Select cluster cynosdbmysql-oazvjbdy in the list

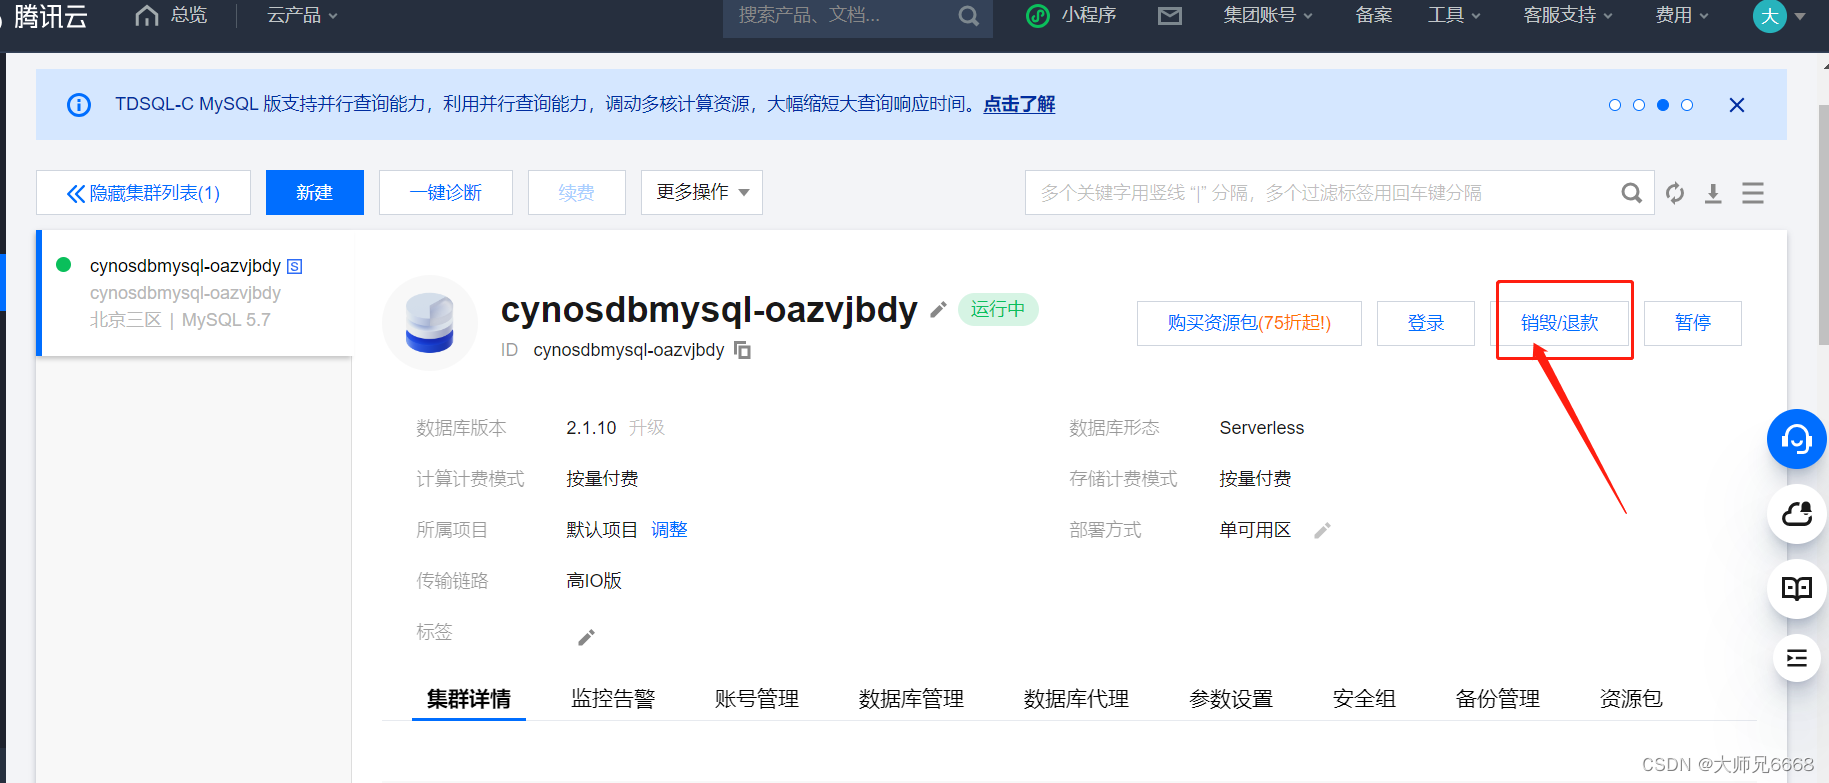pyautogui.click(x=196, y=293)
